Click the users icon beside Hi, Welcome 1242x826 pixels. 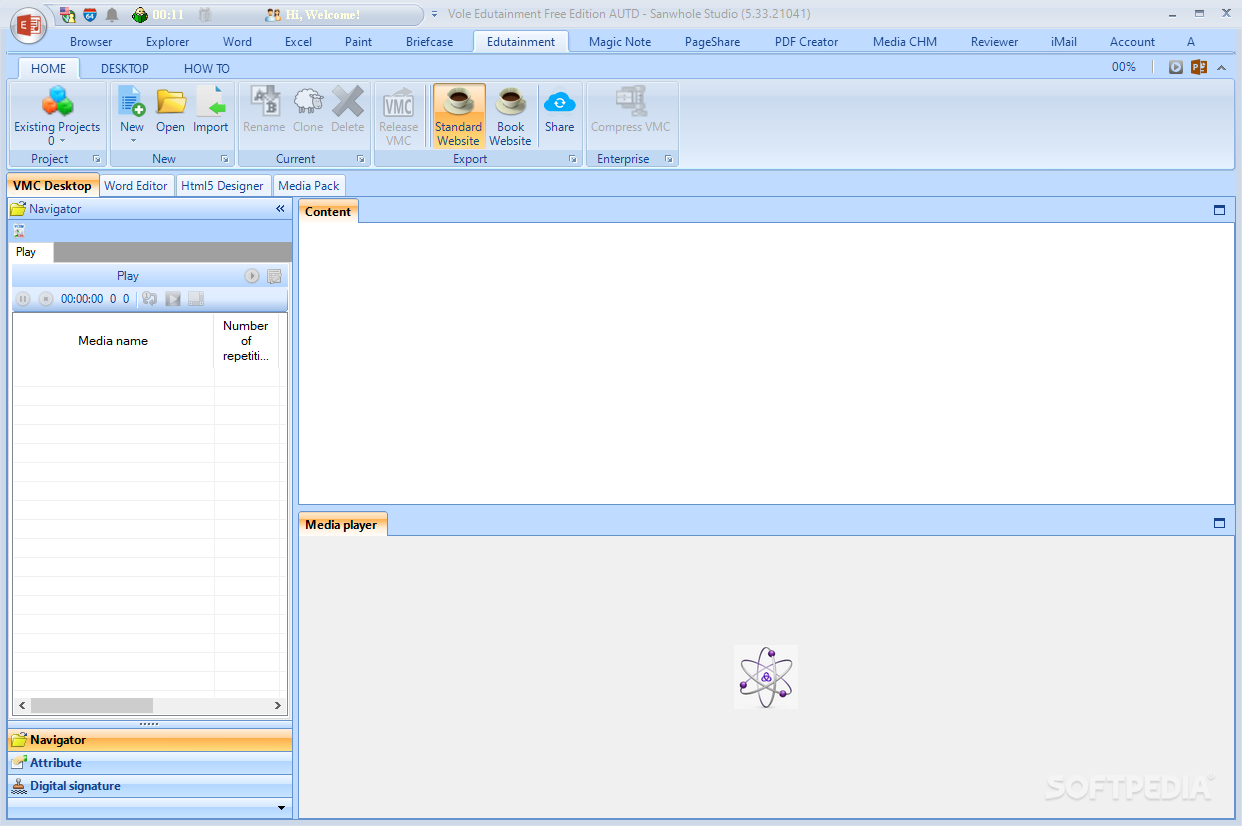pos(272,15)
